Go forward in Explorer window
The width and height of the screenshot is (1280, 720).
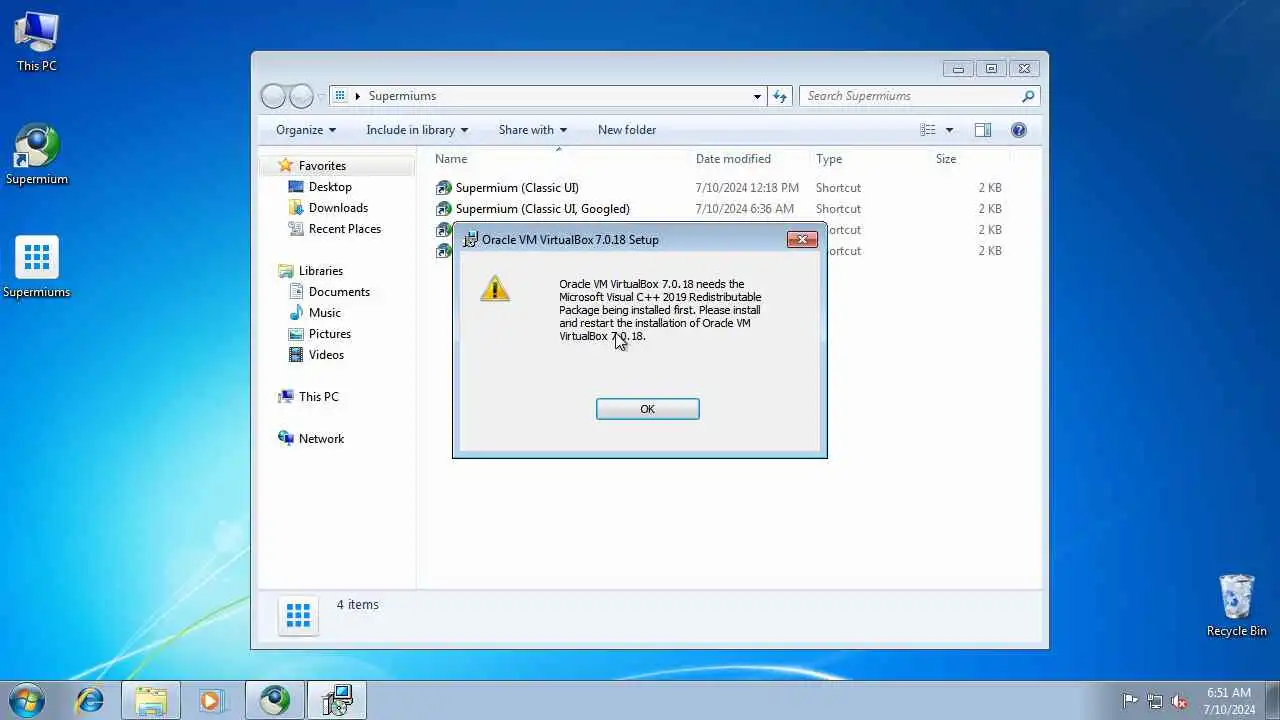301,96
